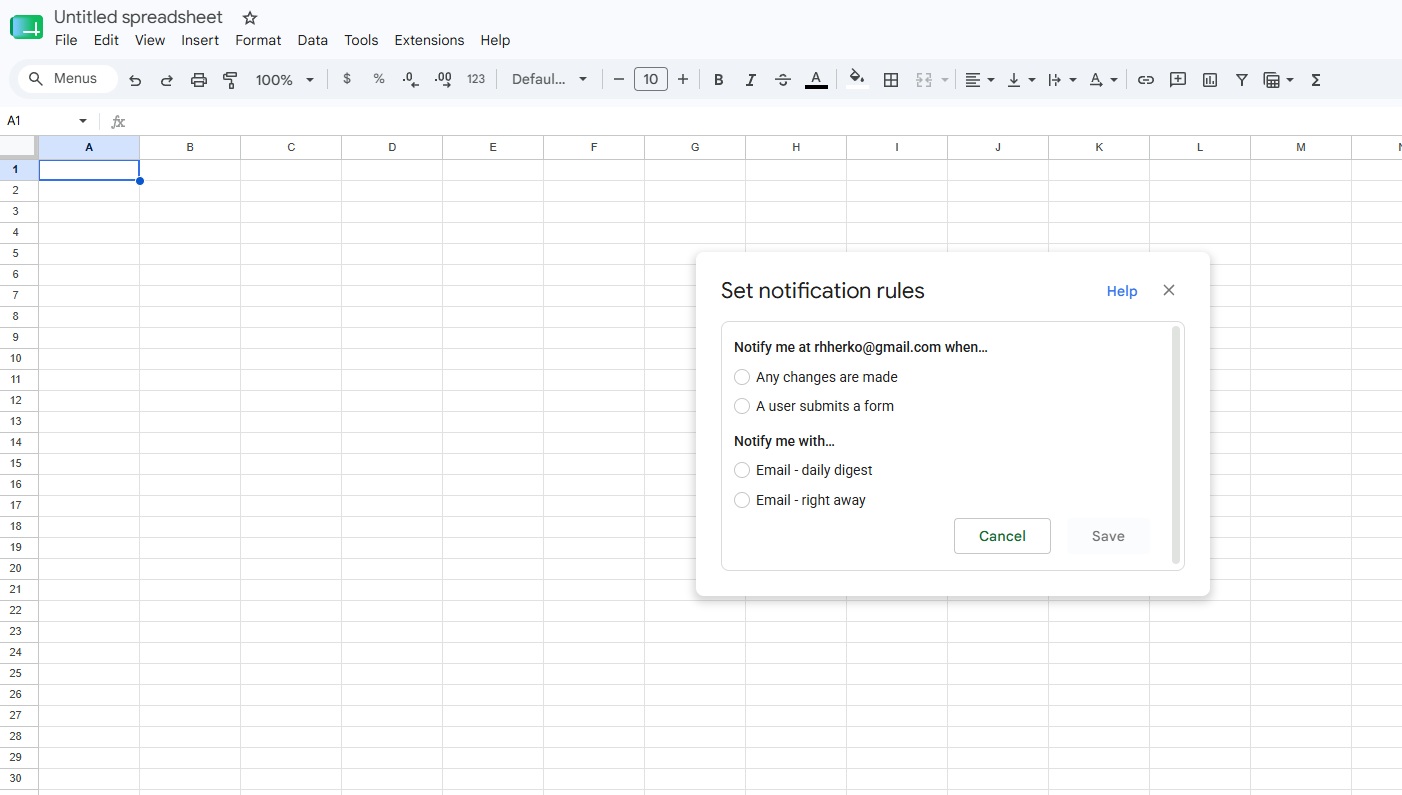1402x795 pixels.
Task: Select column D header
Action: 392,147
